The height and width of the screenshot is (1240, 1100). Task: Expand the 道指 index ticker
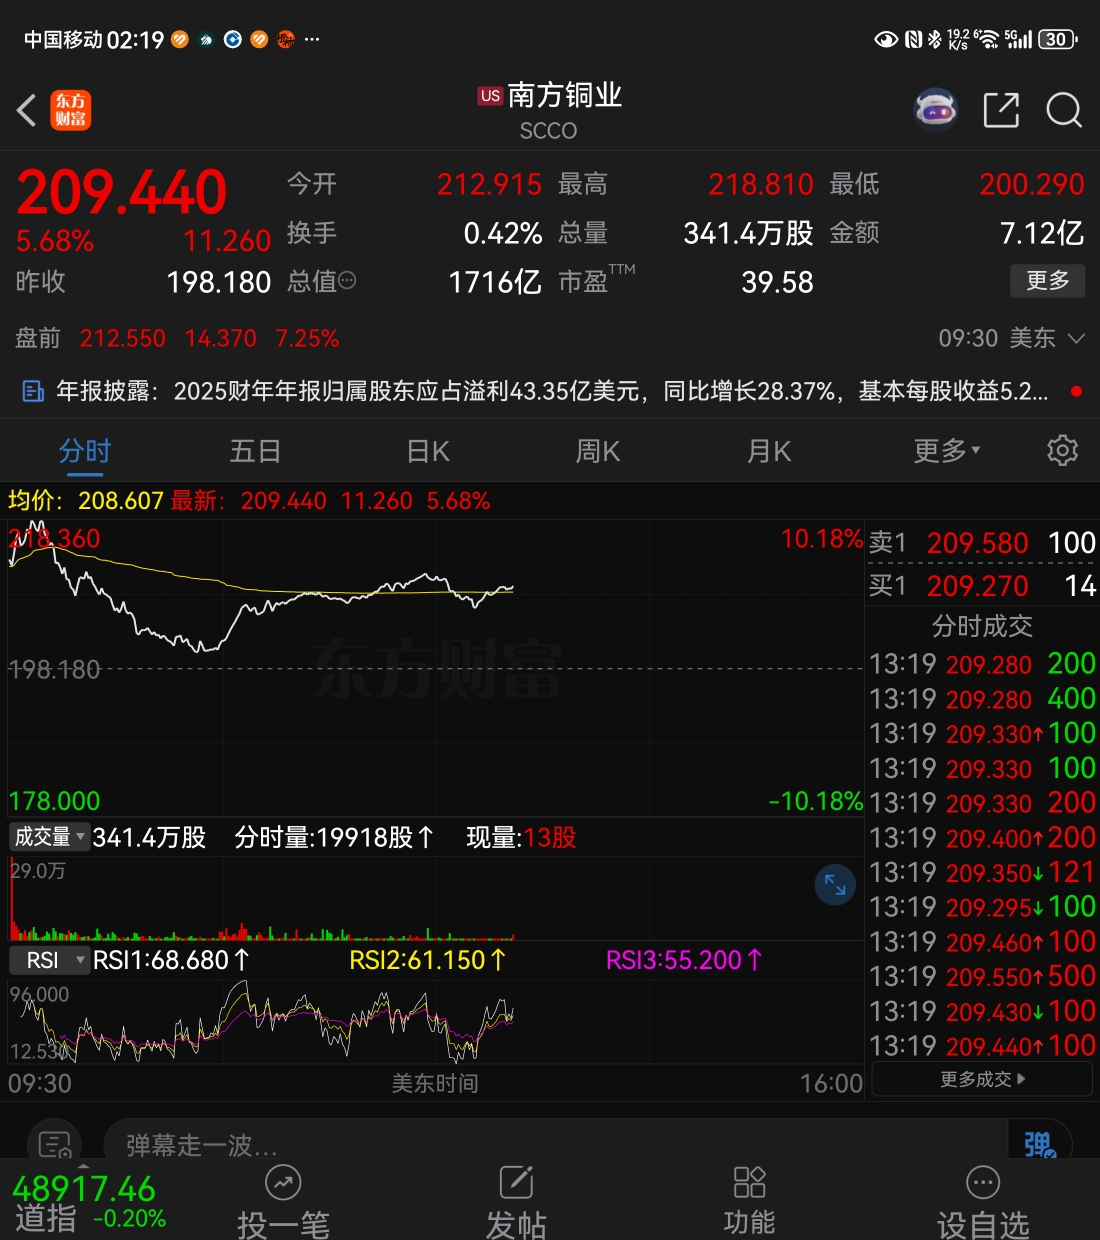(x=84, y=1200)
